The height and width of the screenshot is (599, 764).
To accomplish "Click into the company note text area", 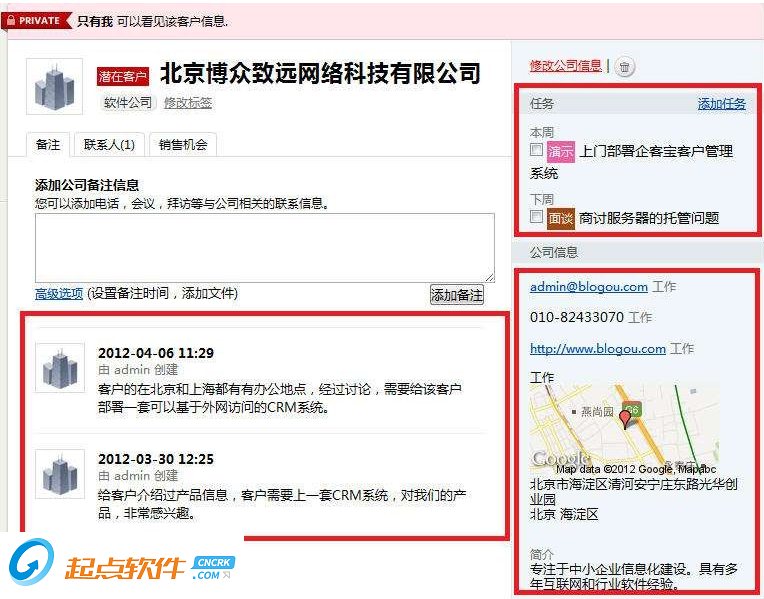I will [x=265, y=248].
